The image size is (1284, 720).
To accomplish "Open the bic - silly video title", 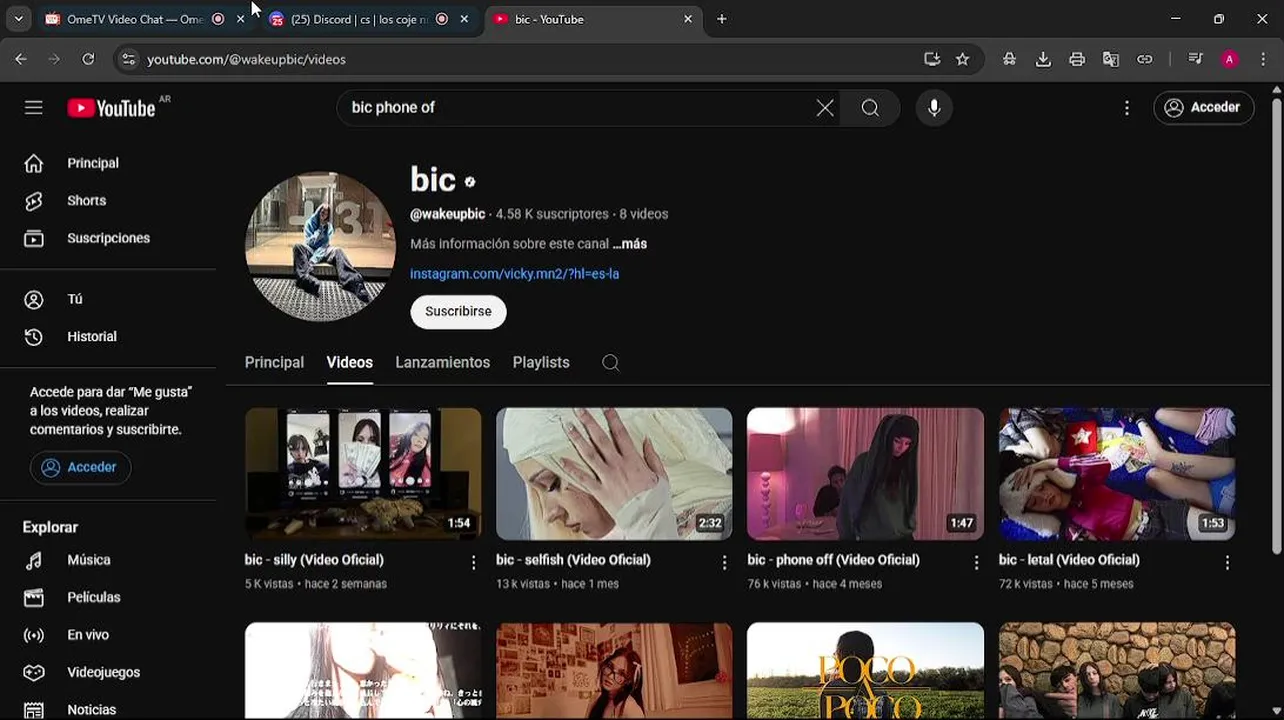I will pyautogui.click(x=314, y=560).
